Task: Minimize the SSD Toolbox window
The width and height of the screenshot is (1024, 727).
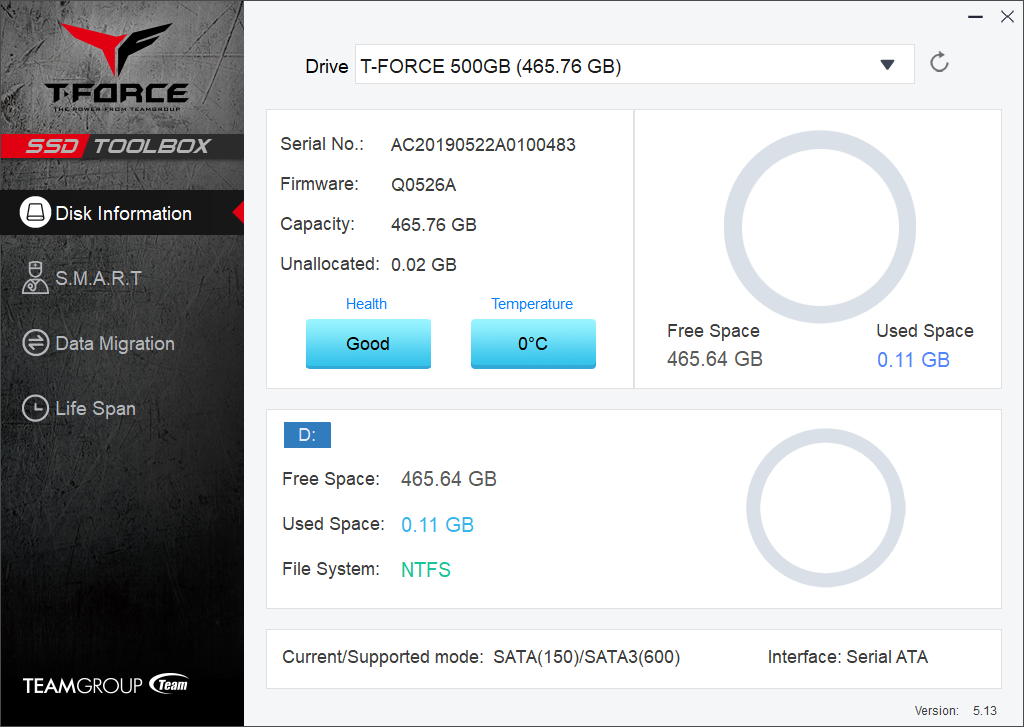Action: coord(976,17)
